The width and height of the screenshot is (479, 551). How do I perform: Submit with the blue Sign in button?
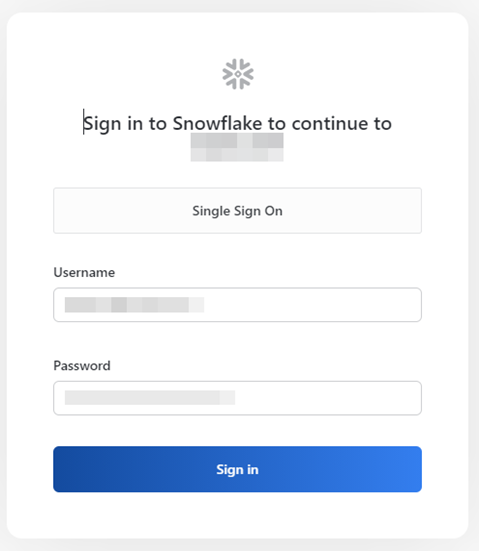238,469
